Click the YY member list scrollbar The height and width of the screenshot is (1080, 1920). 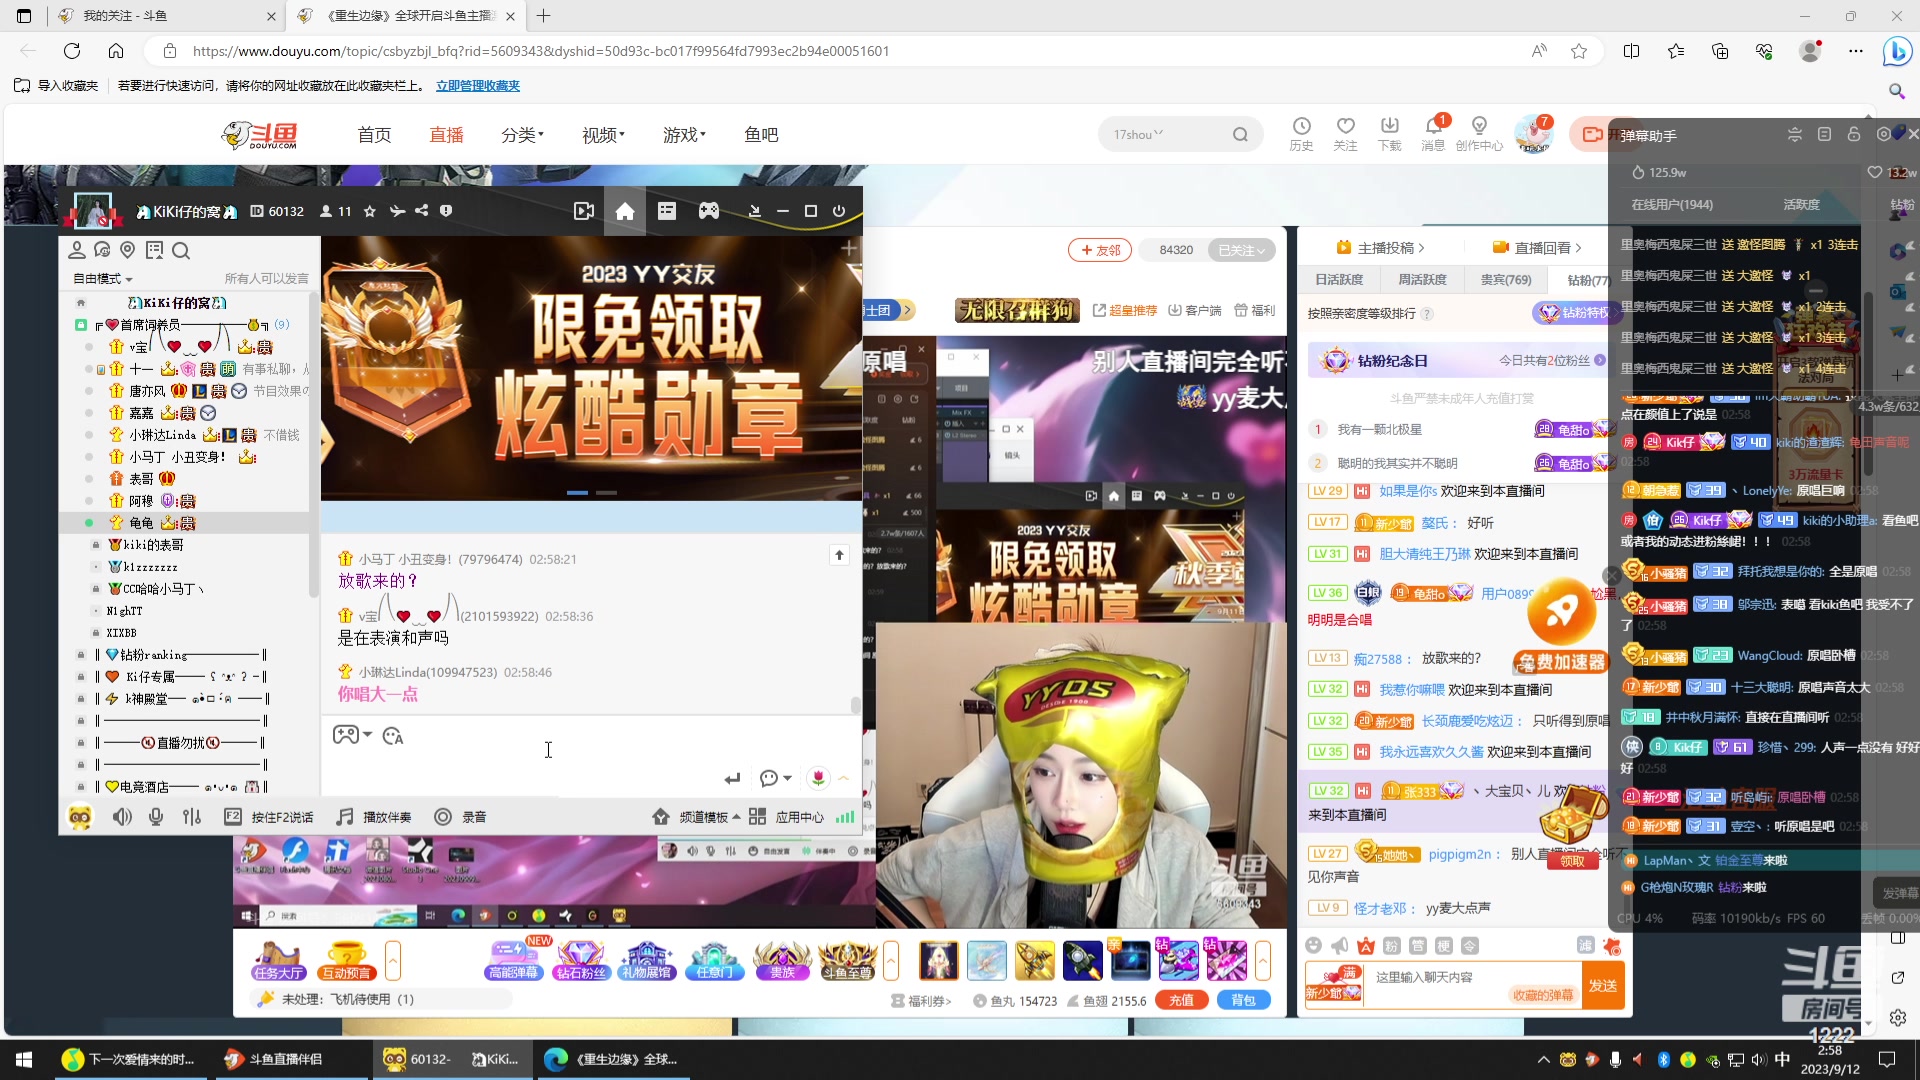(x=313, y=445)
